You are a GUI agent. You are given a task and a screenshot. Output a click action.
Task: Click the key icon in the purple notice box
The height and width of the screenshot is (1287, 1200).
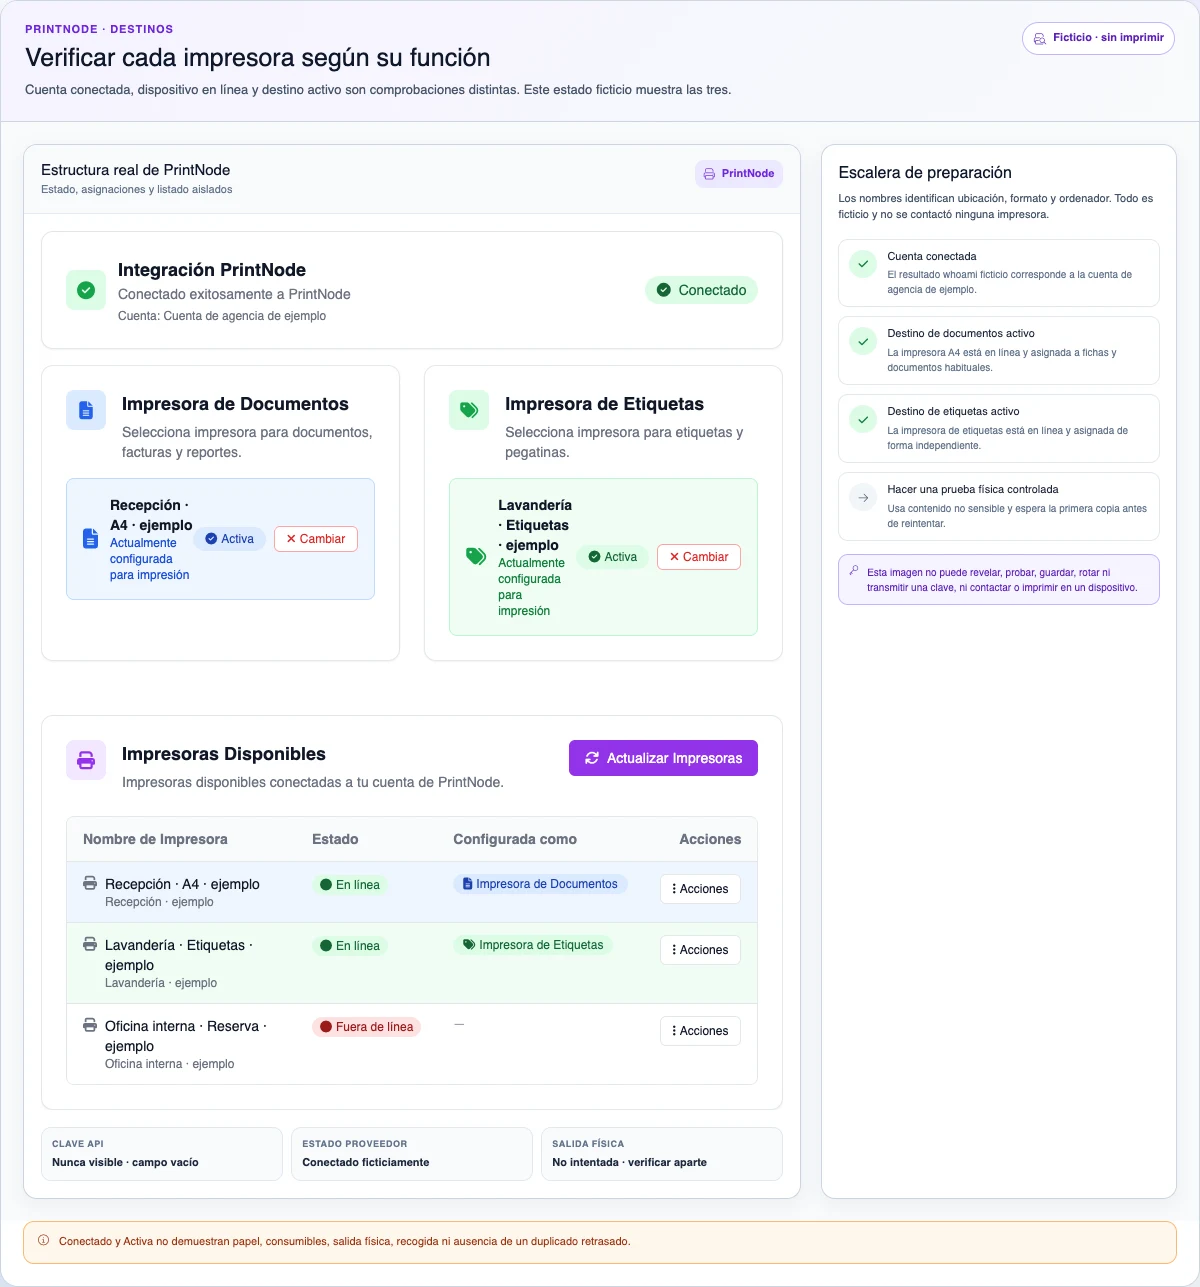(x=854, y=571)
